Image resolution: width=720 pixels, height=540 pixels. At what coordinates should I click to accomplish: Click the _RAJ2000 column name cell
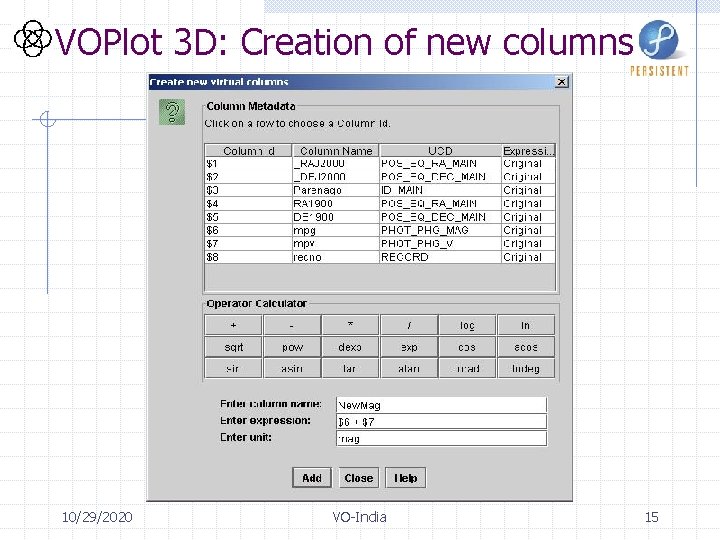(x=336, y=163)
